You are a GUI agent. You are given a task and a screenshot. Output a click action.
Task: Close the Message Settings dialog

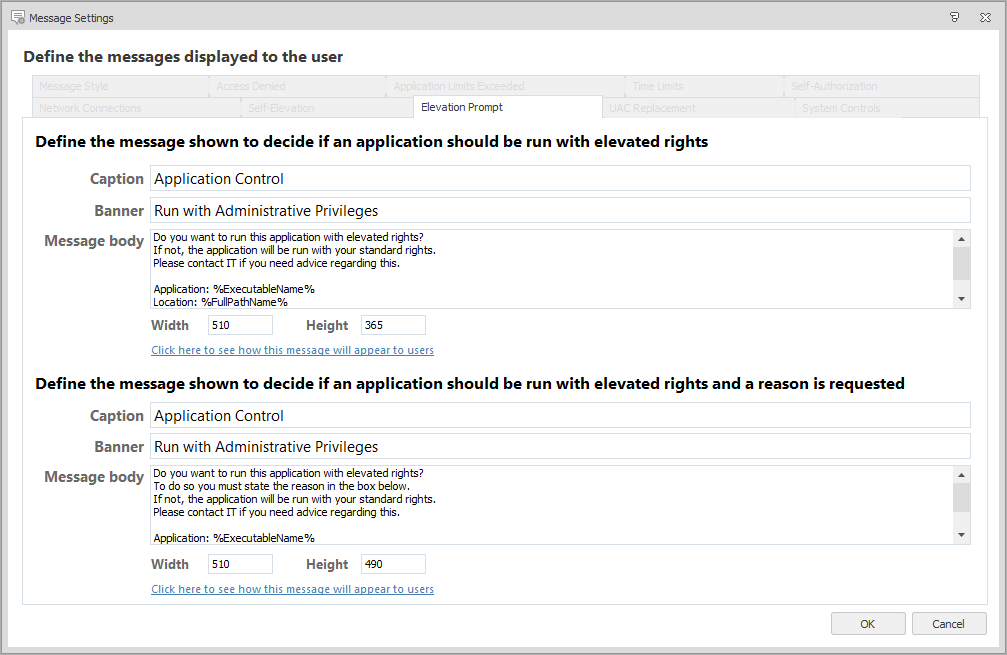click(986, 17)
